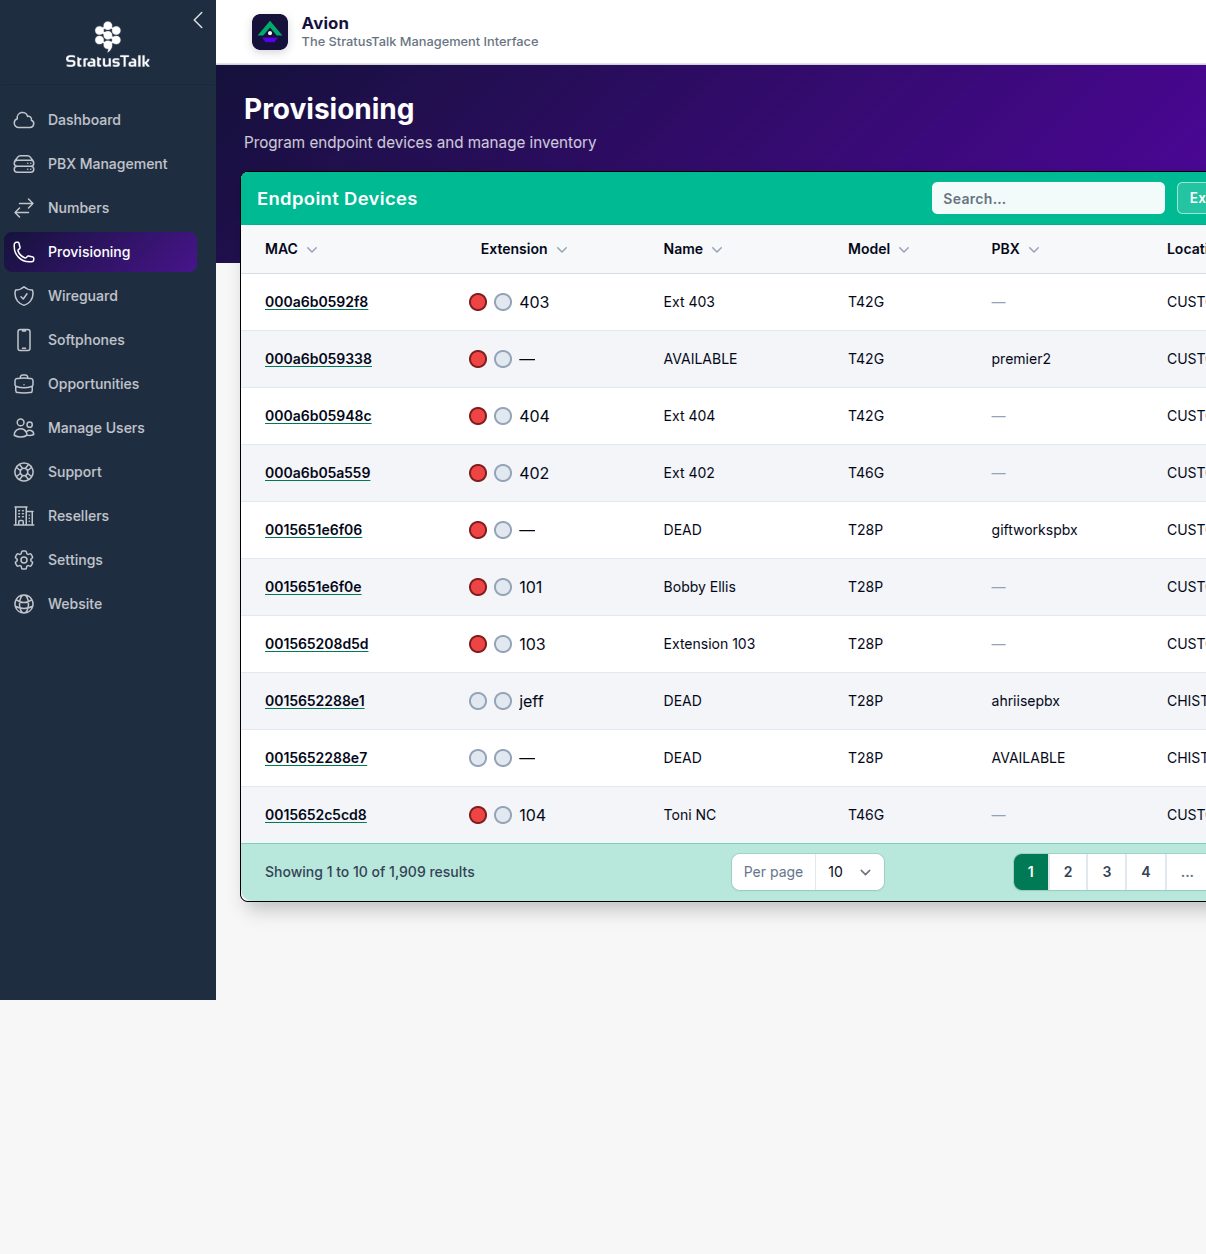
Task: Go to Numbers section
Action: point(100,208)
